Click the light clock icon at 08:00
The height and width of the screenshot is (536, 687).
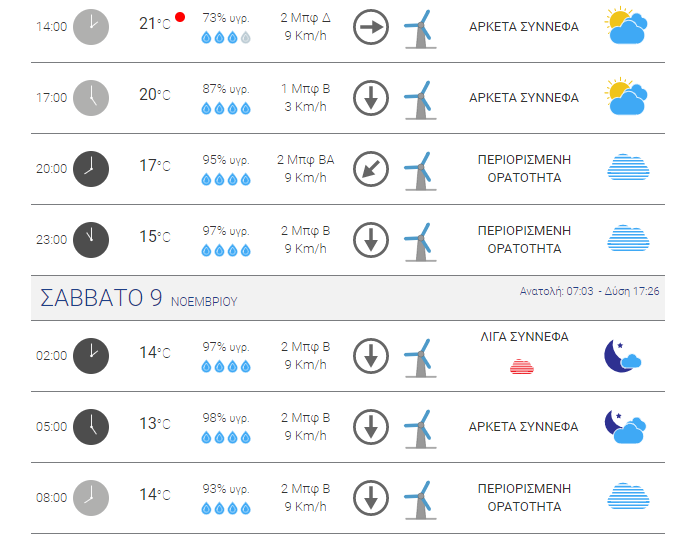click(x=91, y=498)
